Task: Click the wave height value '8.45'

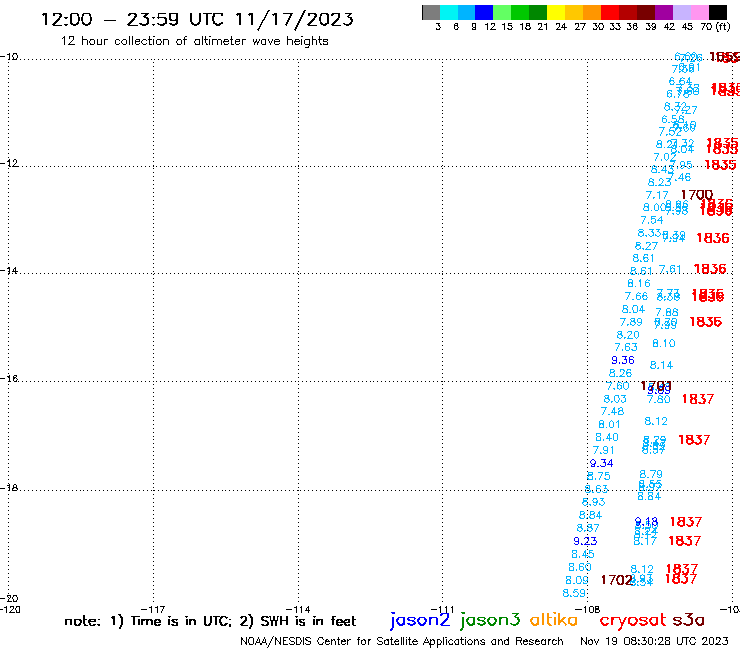Action: (583, 554)
